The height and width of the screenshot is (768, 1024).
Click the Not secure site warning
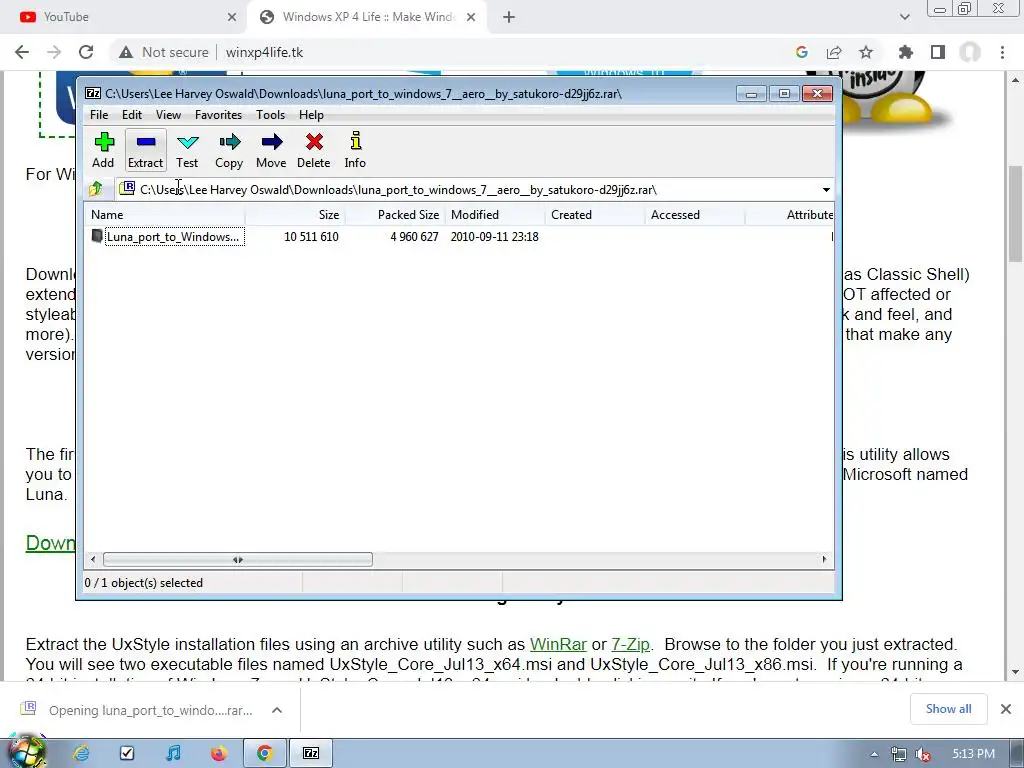click(x=163, y=52)
